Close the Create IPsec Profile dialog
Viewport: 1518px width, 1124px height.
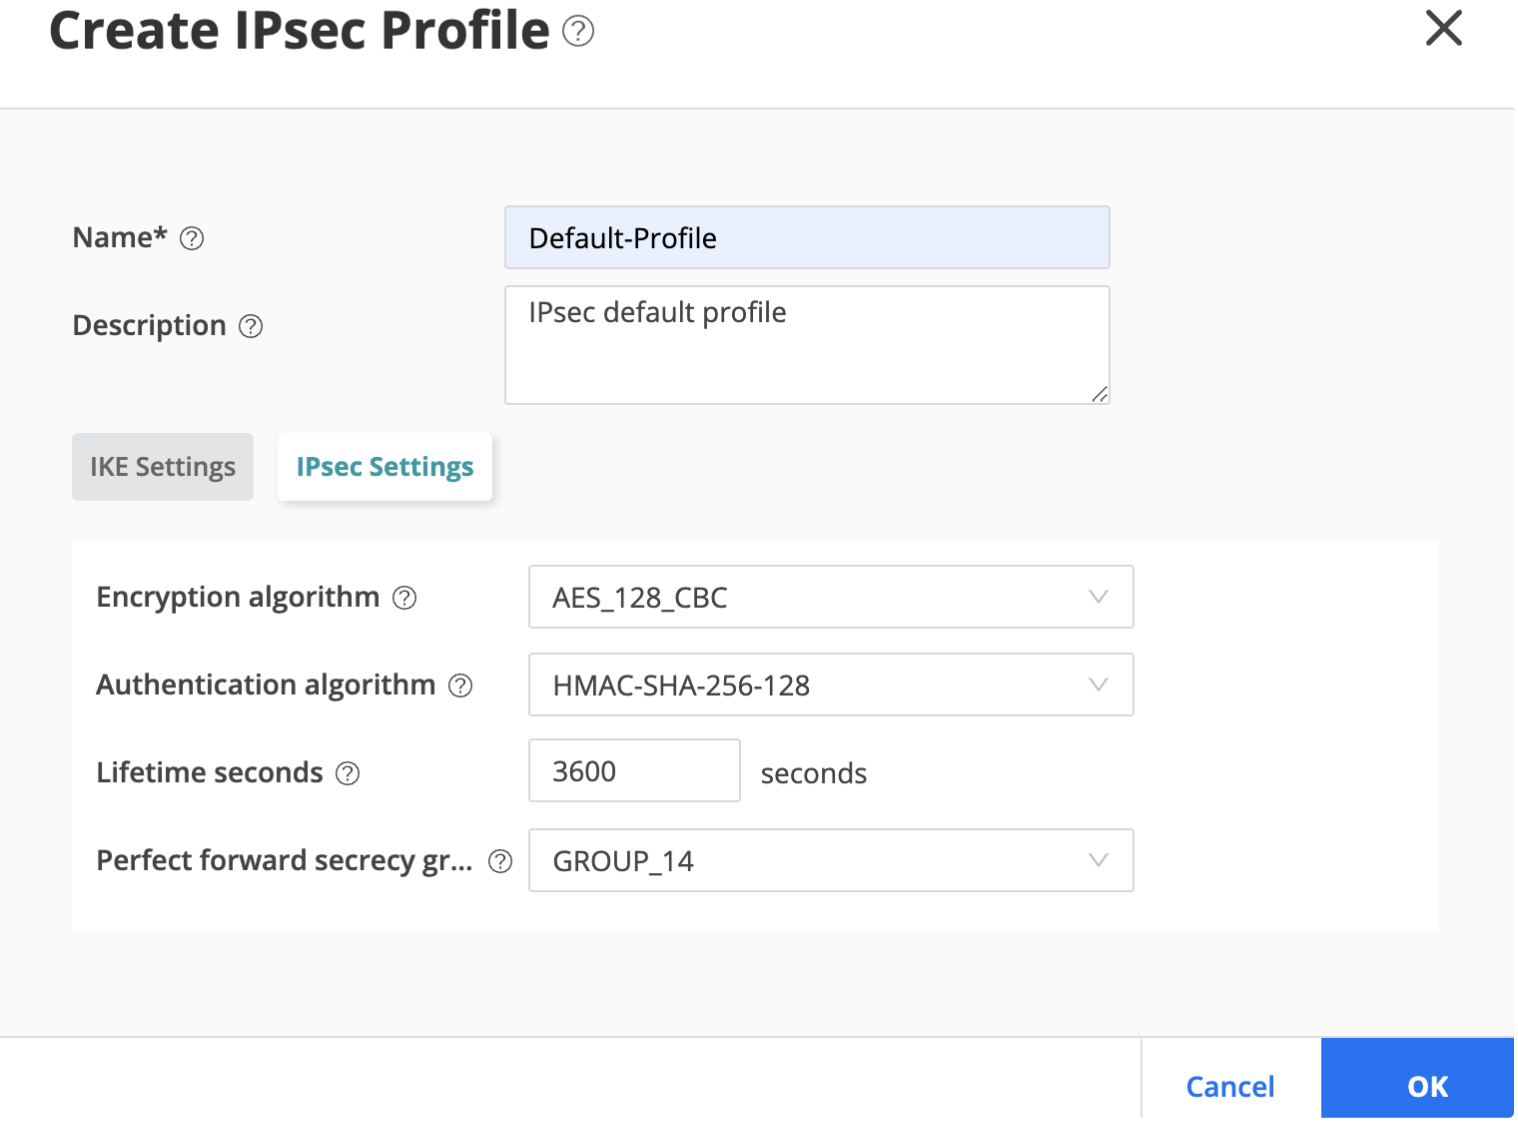coord(1443,28)
